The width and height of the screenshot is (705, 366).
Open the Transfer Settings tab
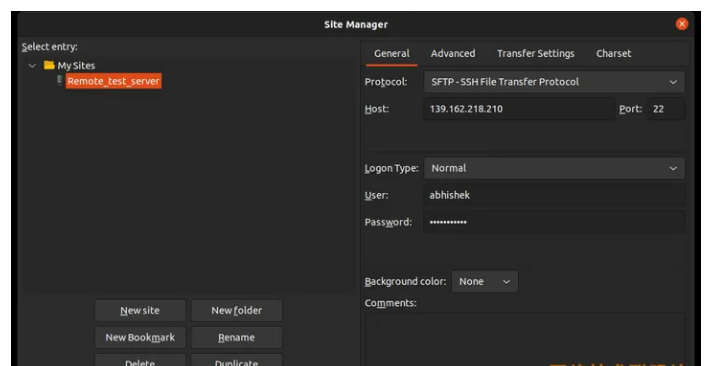535,54
